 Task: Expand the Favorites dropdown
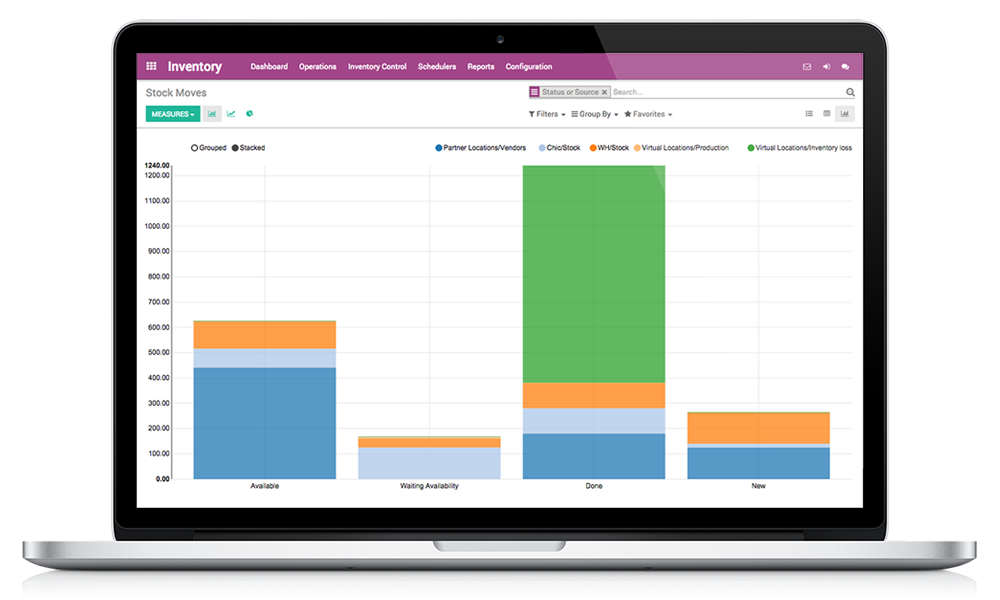tap(648, 114)
